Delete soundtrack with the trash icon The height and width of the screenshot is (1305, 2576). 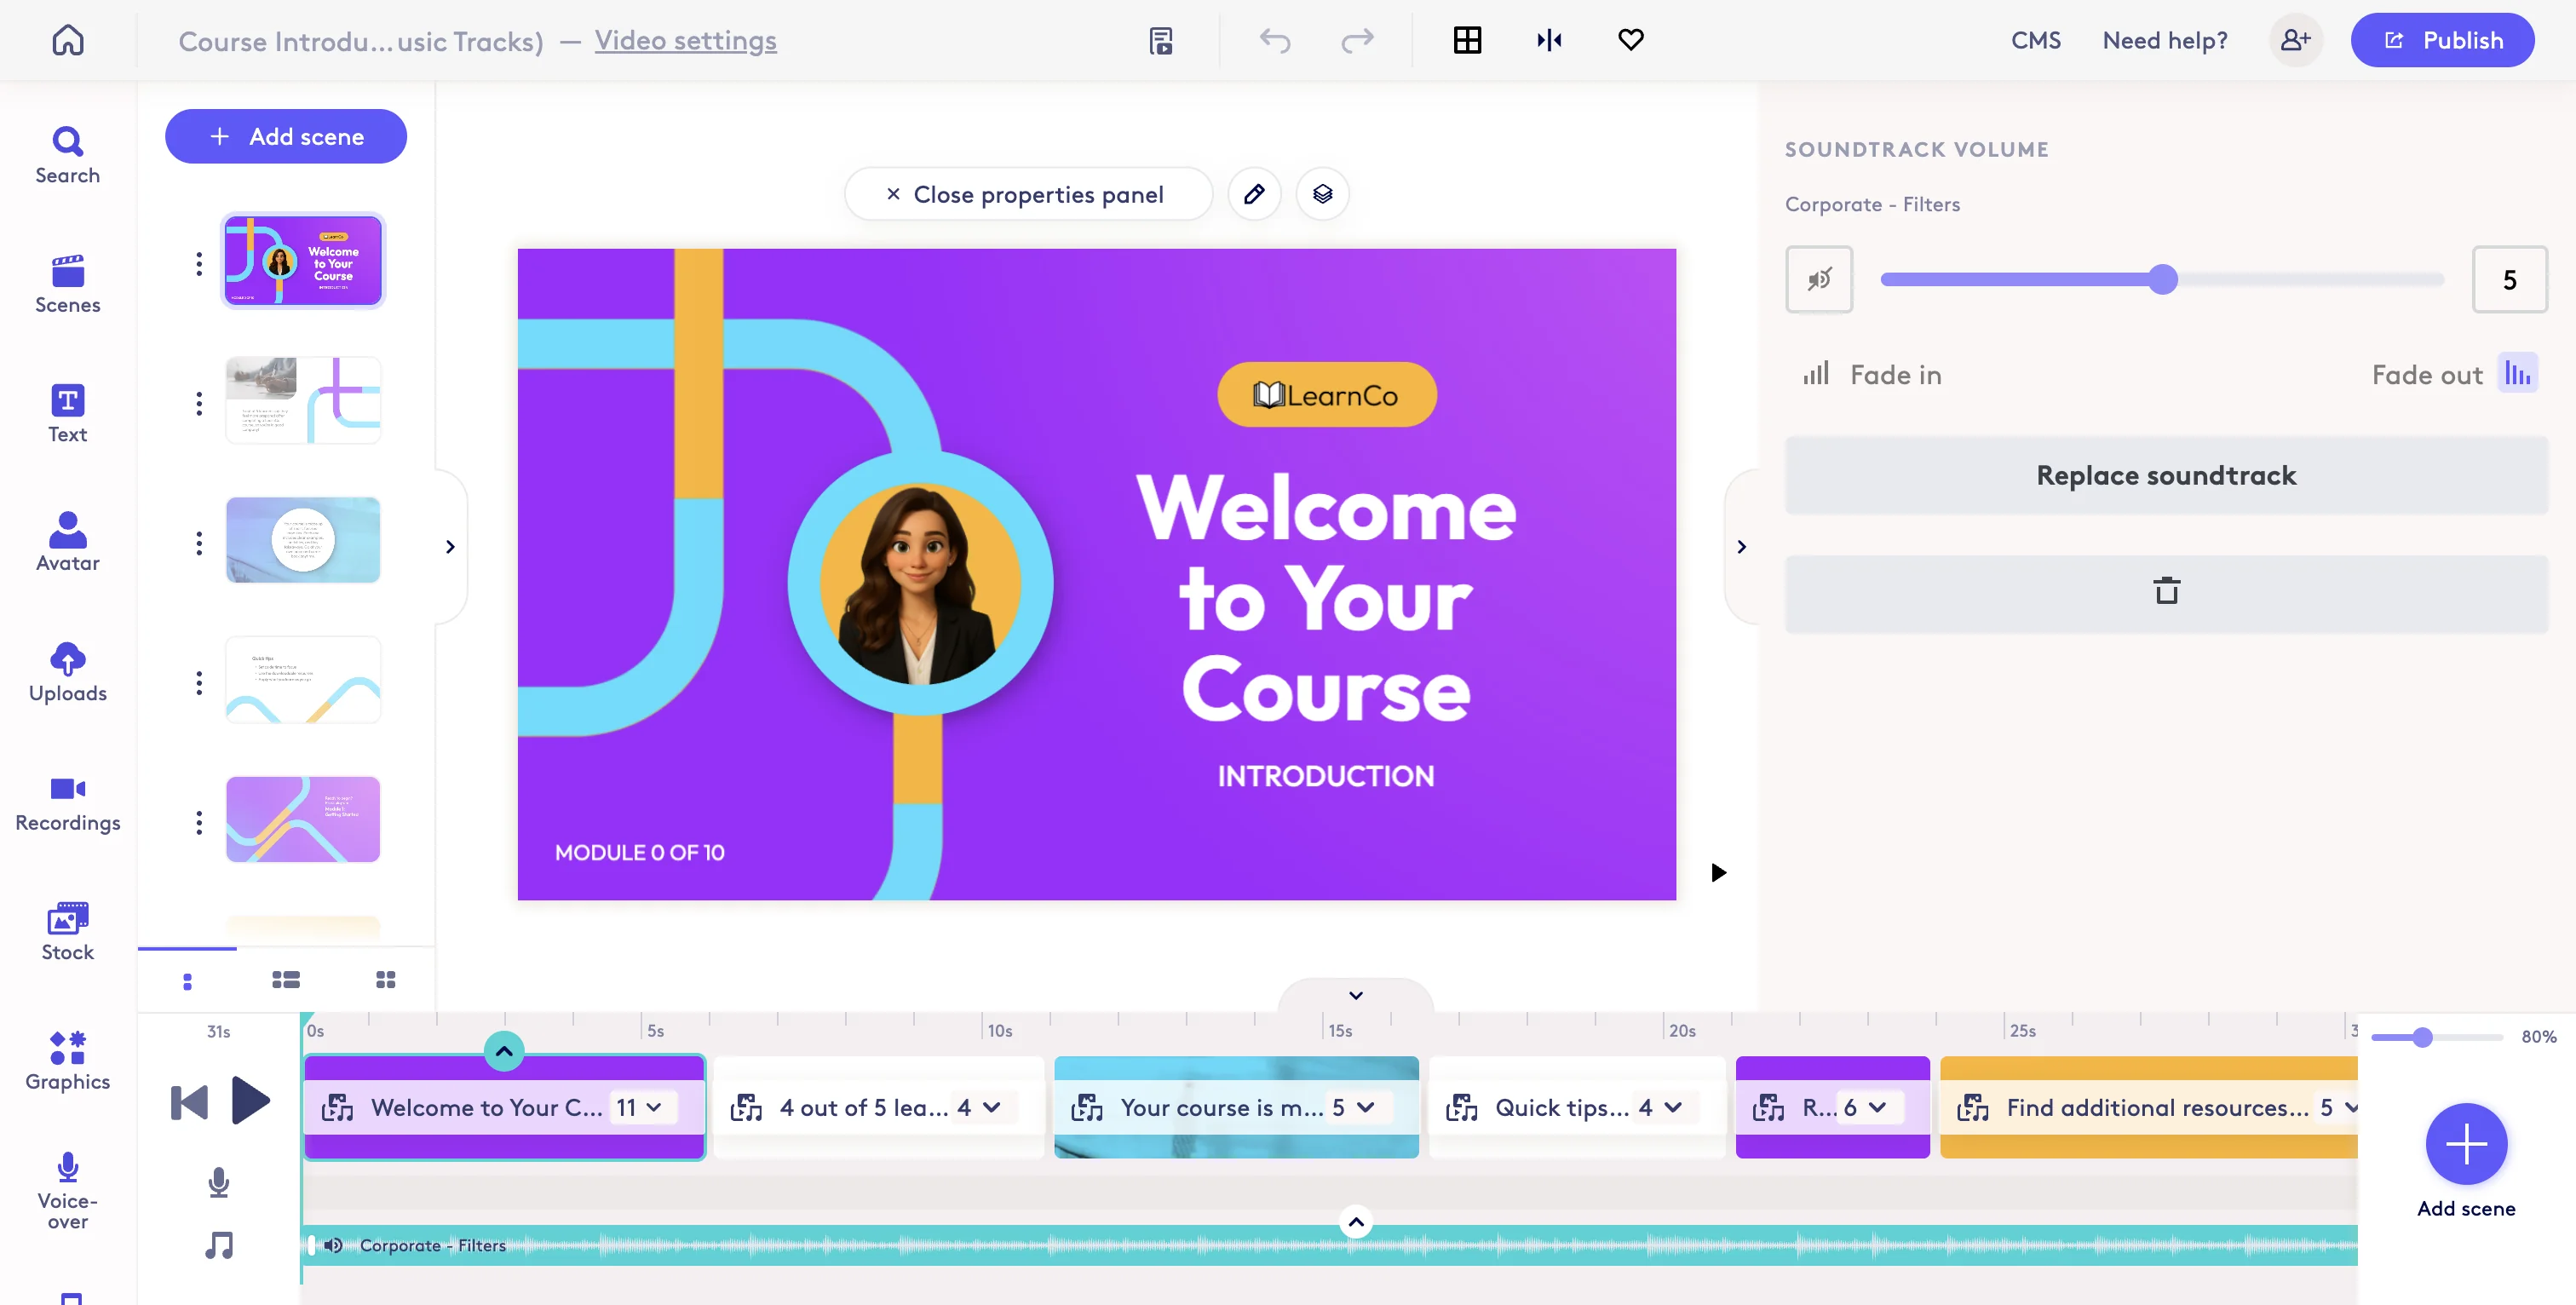(2166, 592)
